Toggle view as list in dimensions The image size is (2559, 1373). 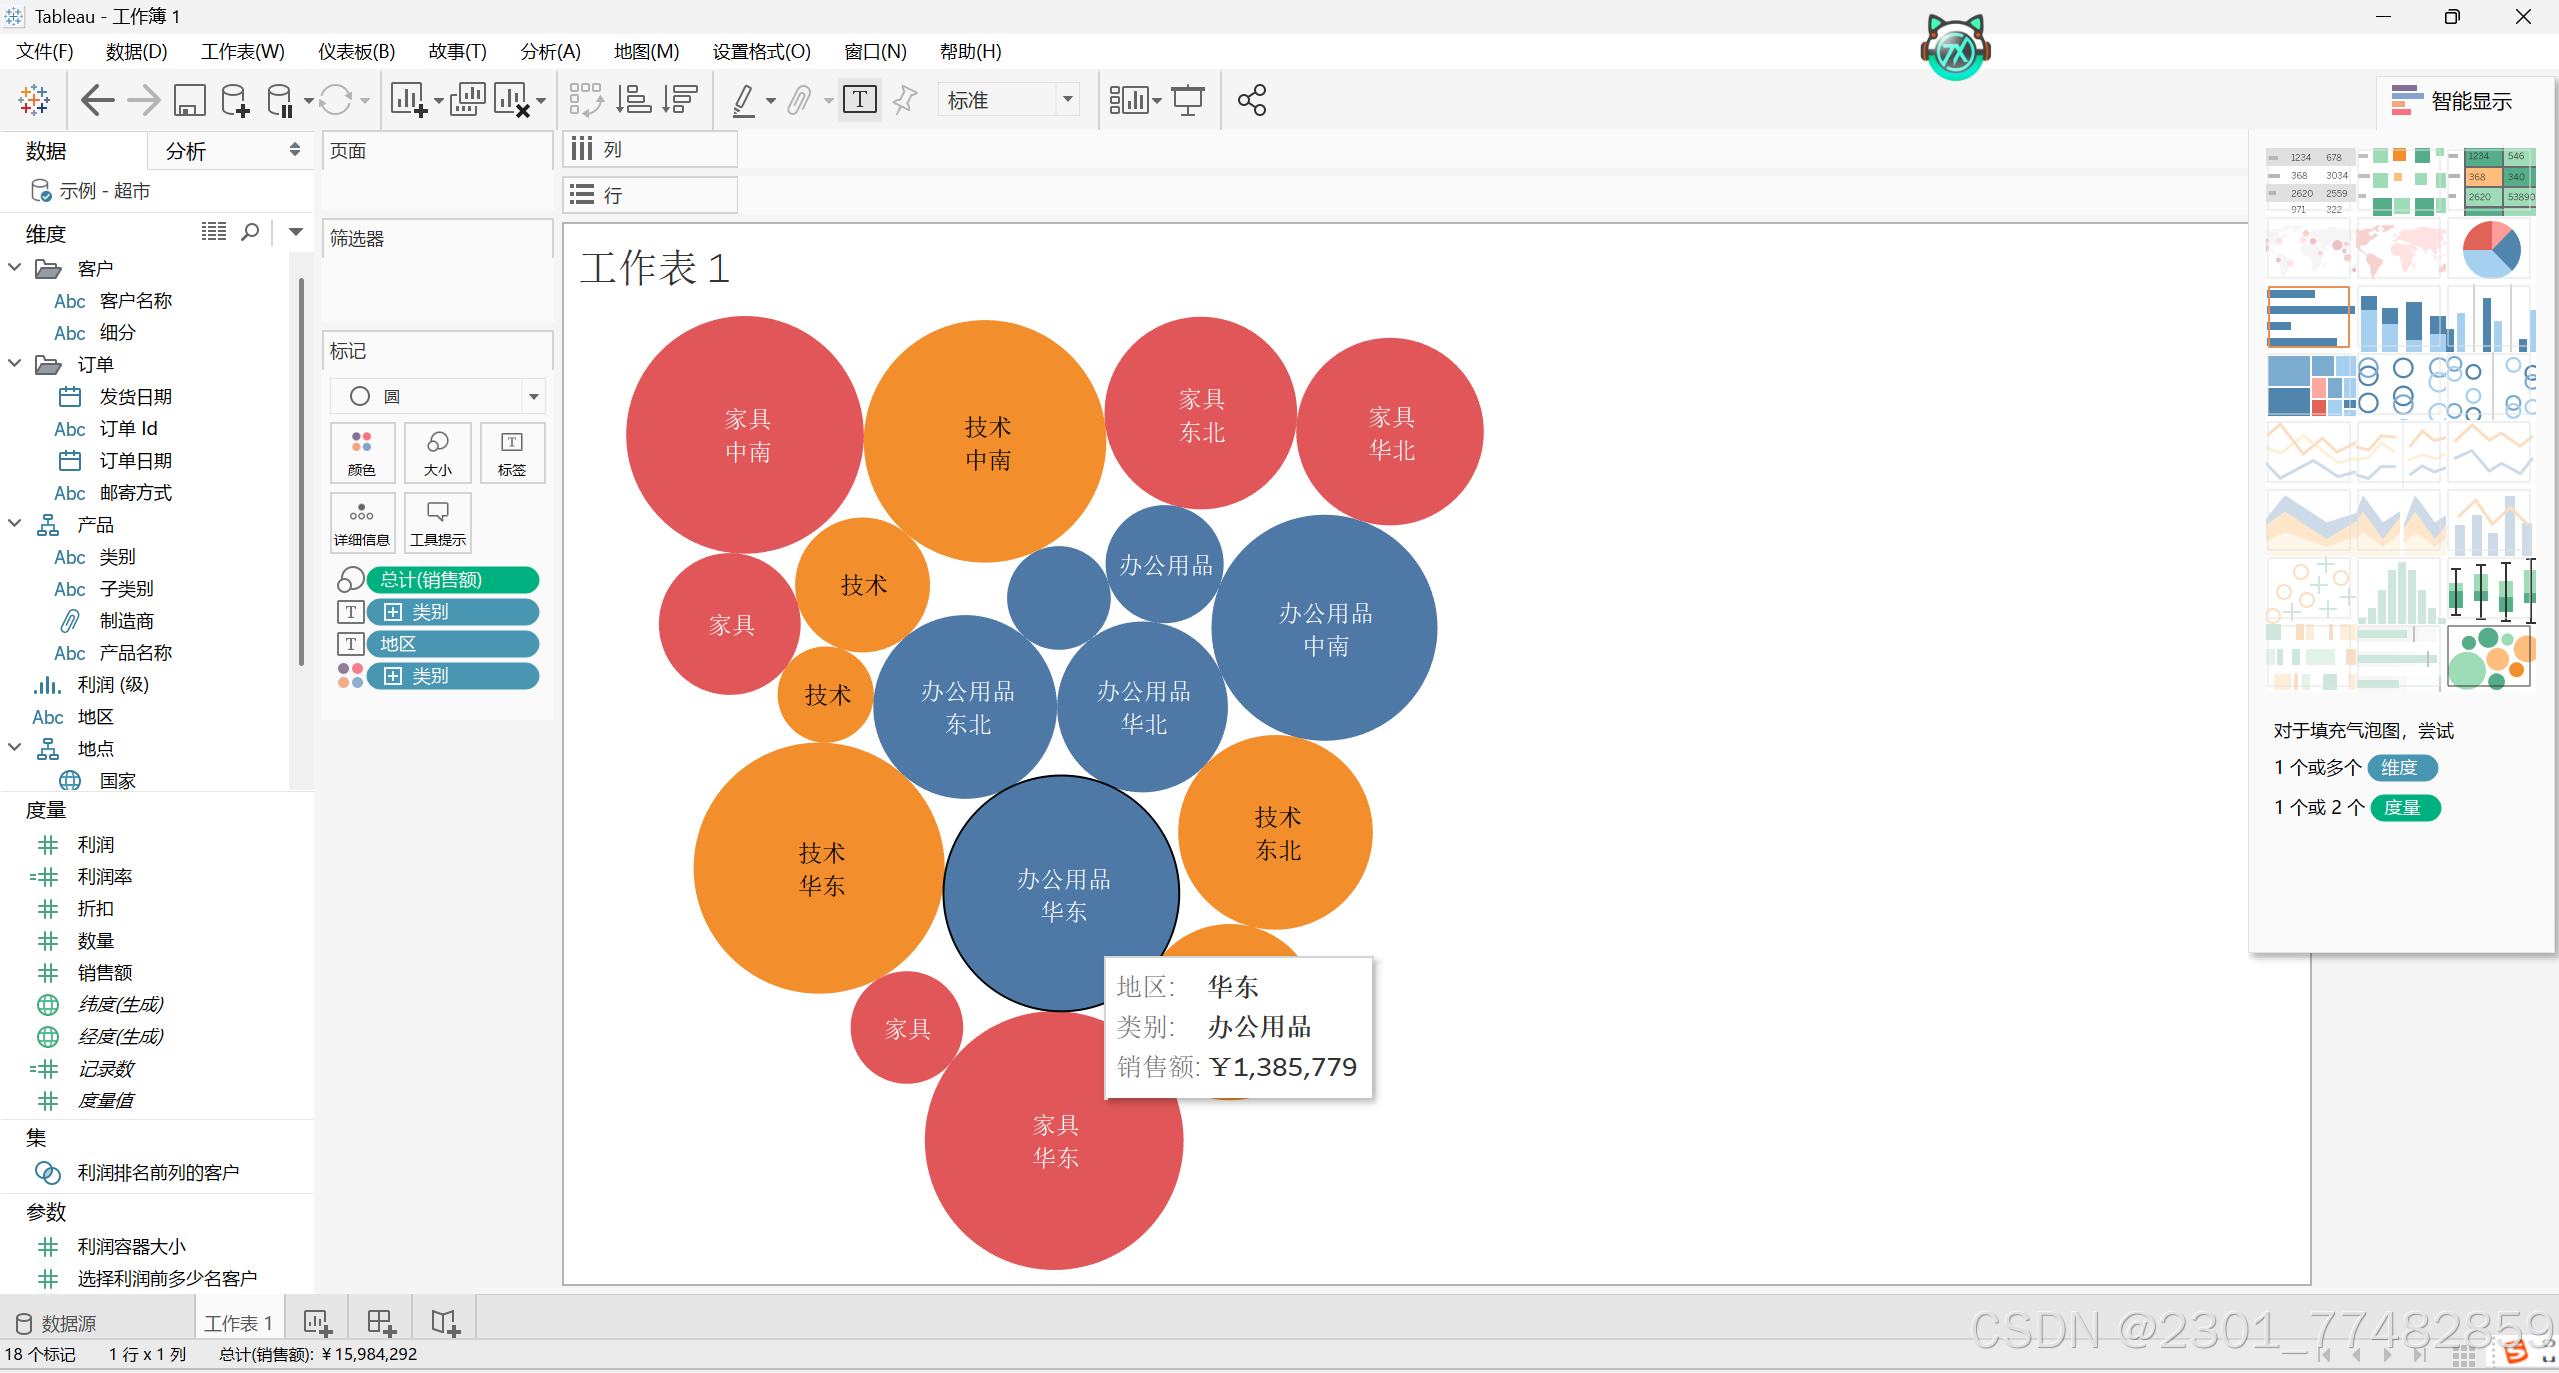(x=213, y=232)
